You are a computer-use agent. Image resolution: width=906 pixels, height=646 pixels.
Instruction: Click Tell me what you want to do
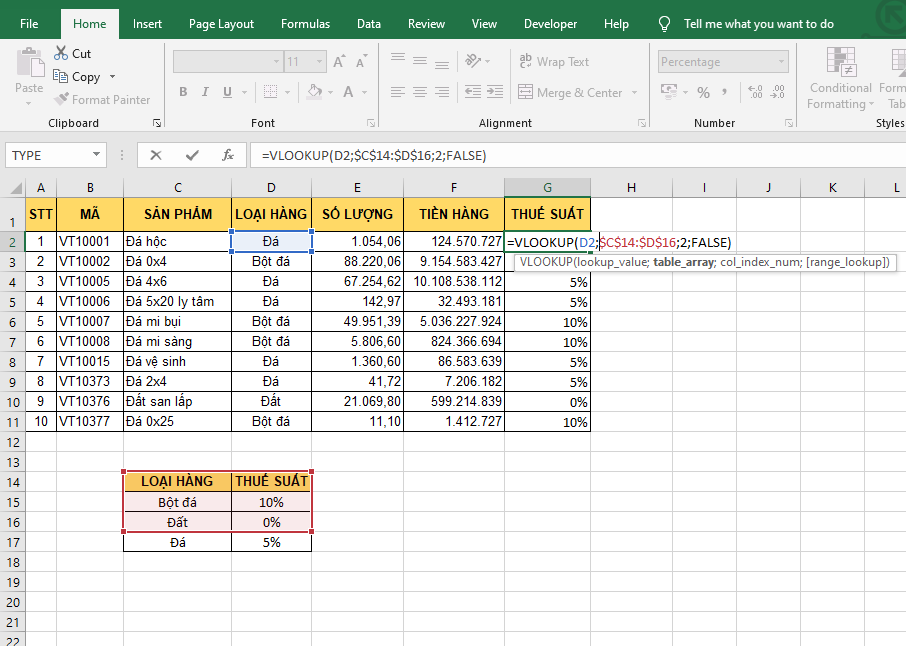758,24
